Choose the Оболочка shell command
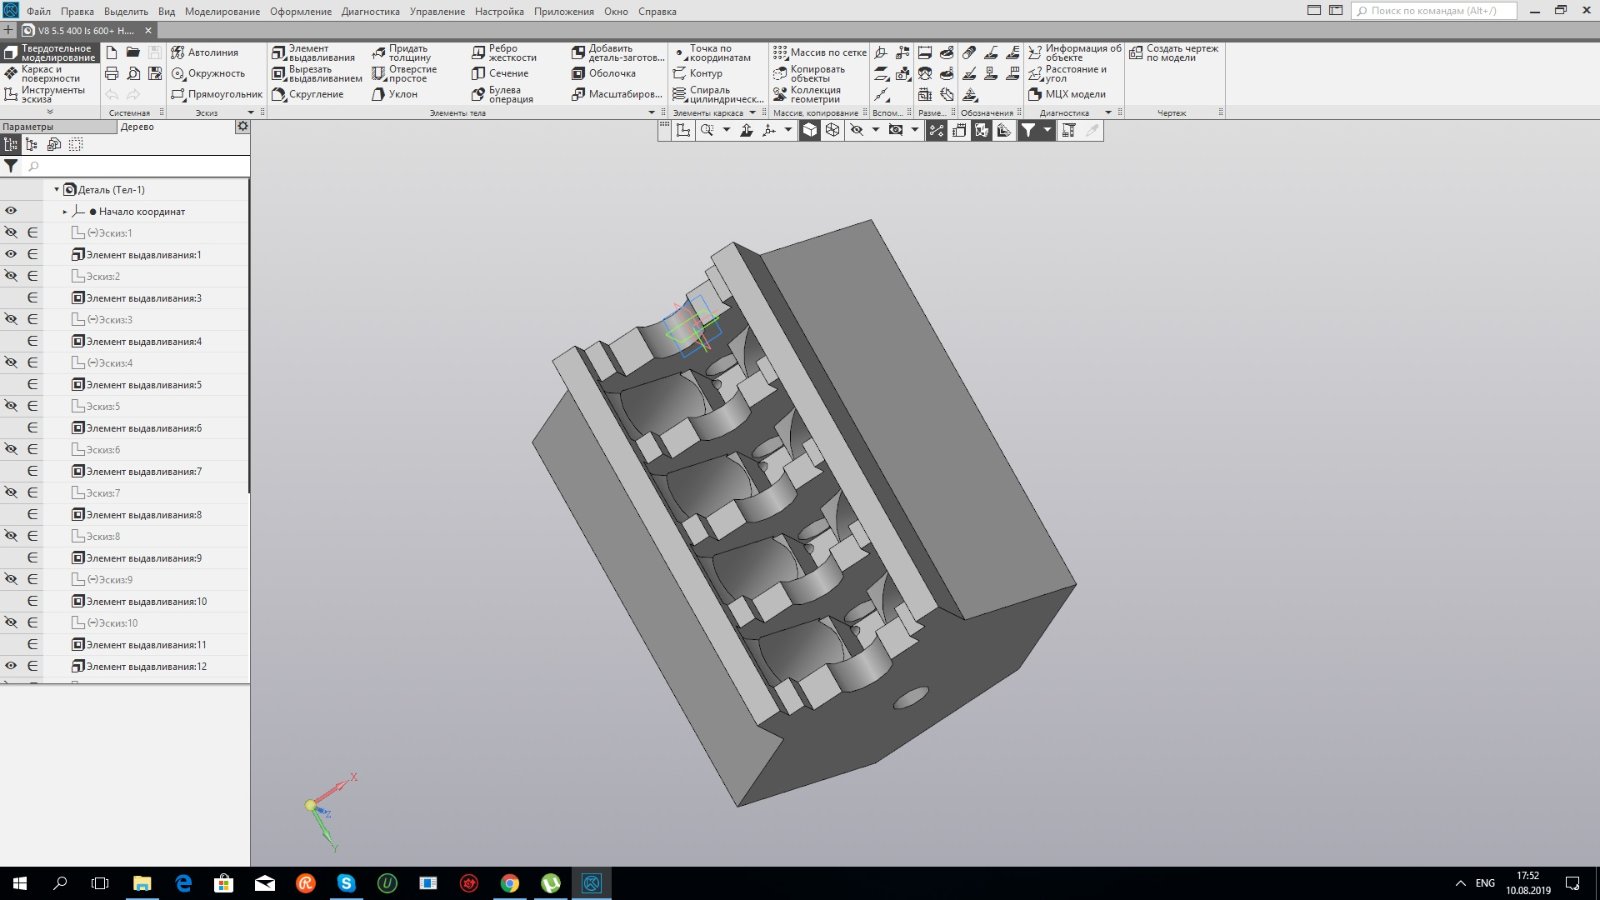 (x=604, y=74)
